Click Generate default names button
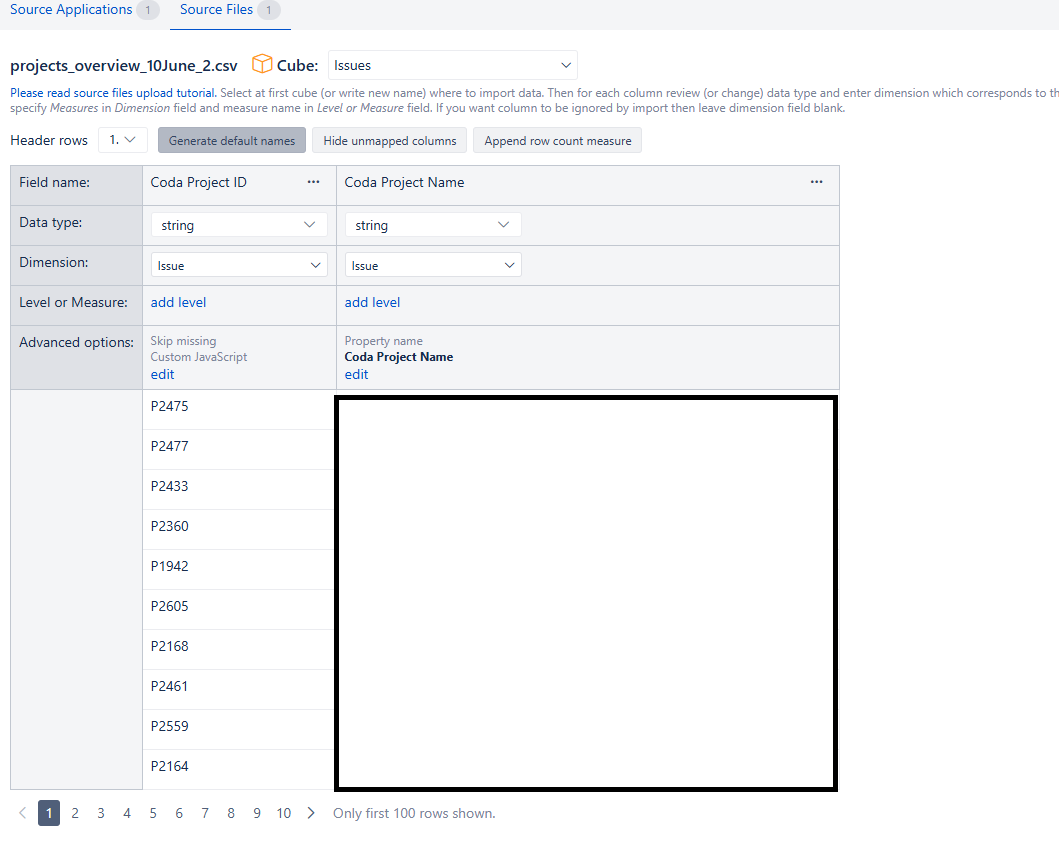1059x854 pixels. pos(232,141)
